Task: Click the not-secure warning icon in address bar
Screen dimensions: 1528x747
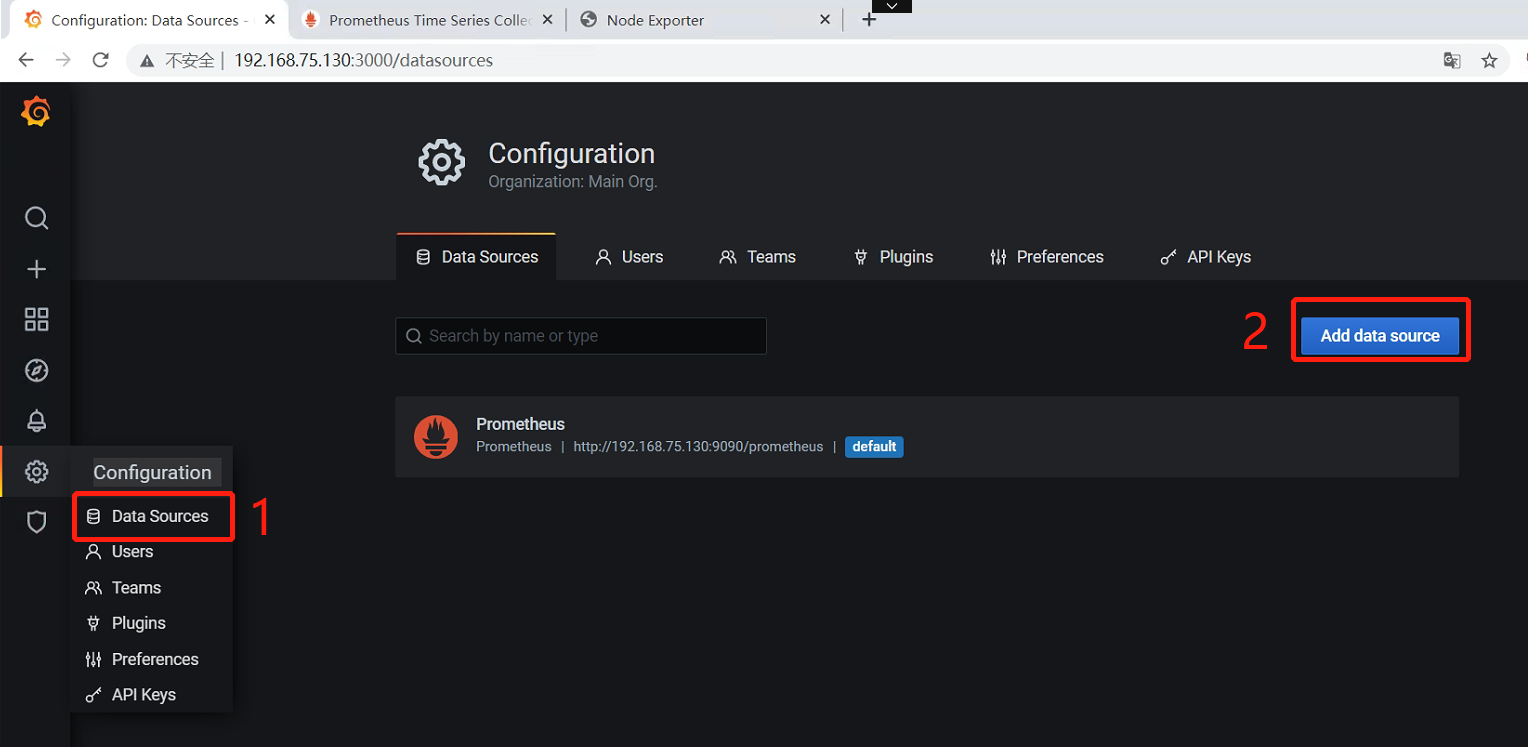Action: 147,61
